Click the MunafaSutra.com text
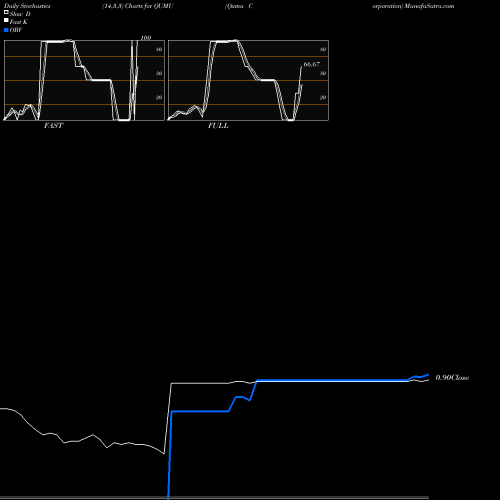Viewport: 500px width, 500px height. pyautogui.click(x=429, y=6)
